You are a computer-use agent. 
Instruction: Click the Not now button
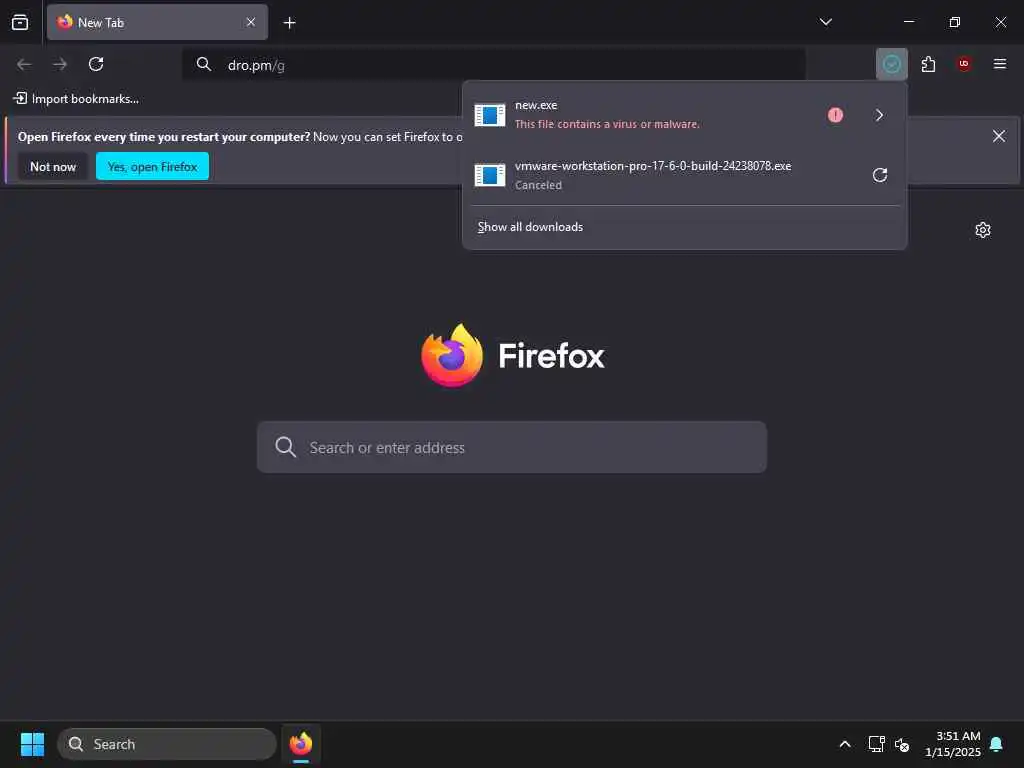[53, 167]
